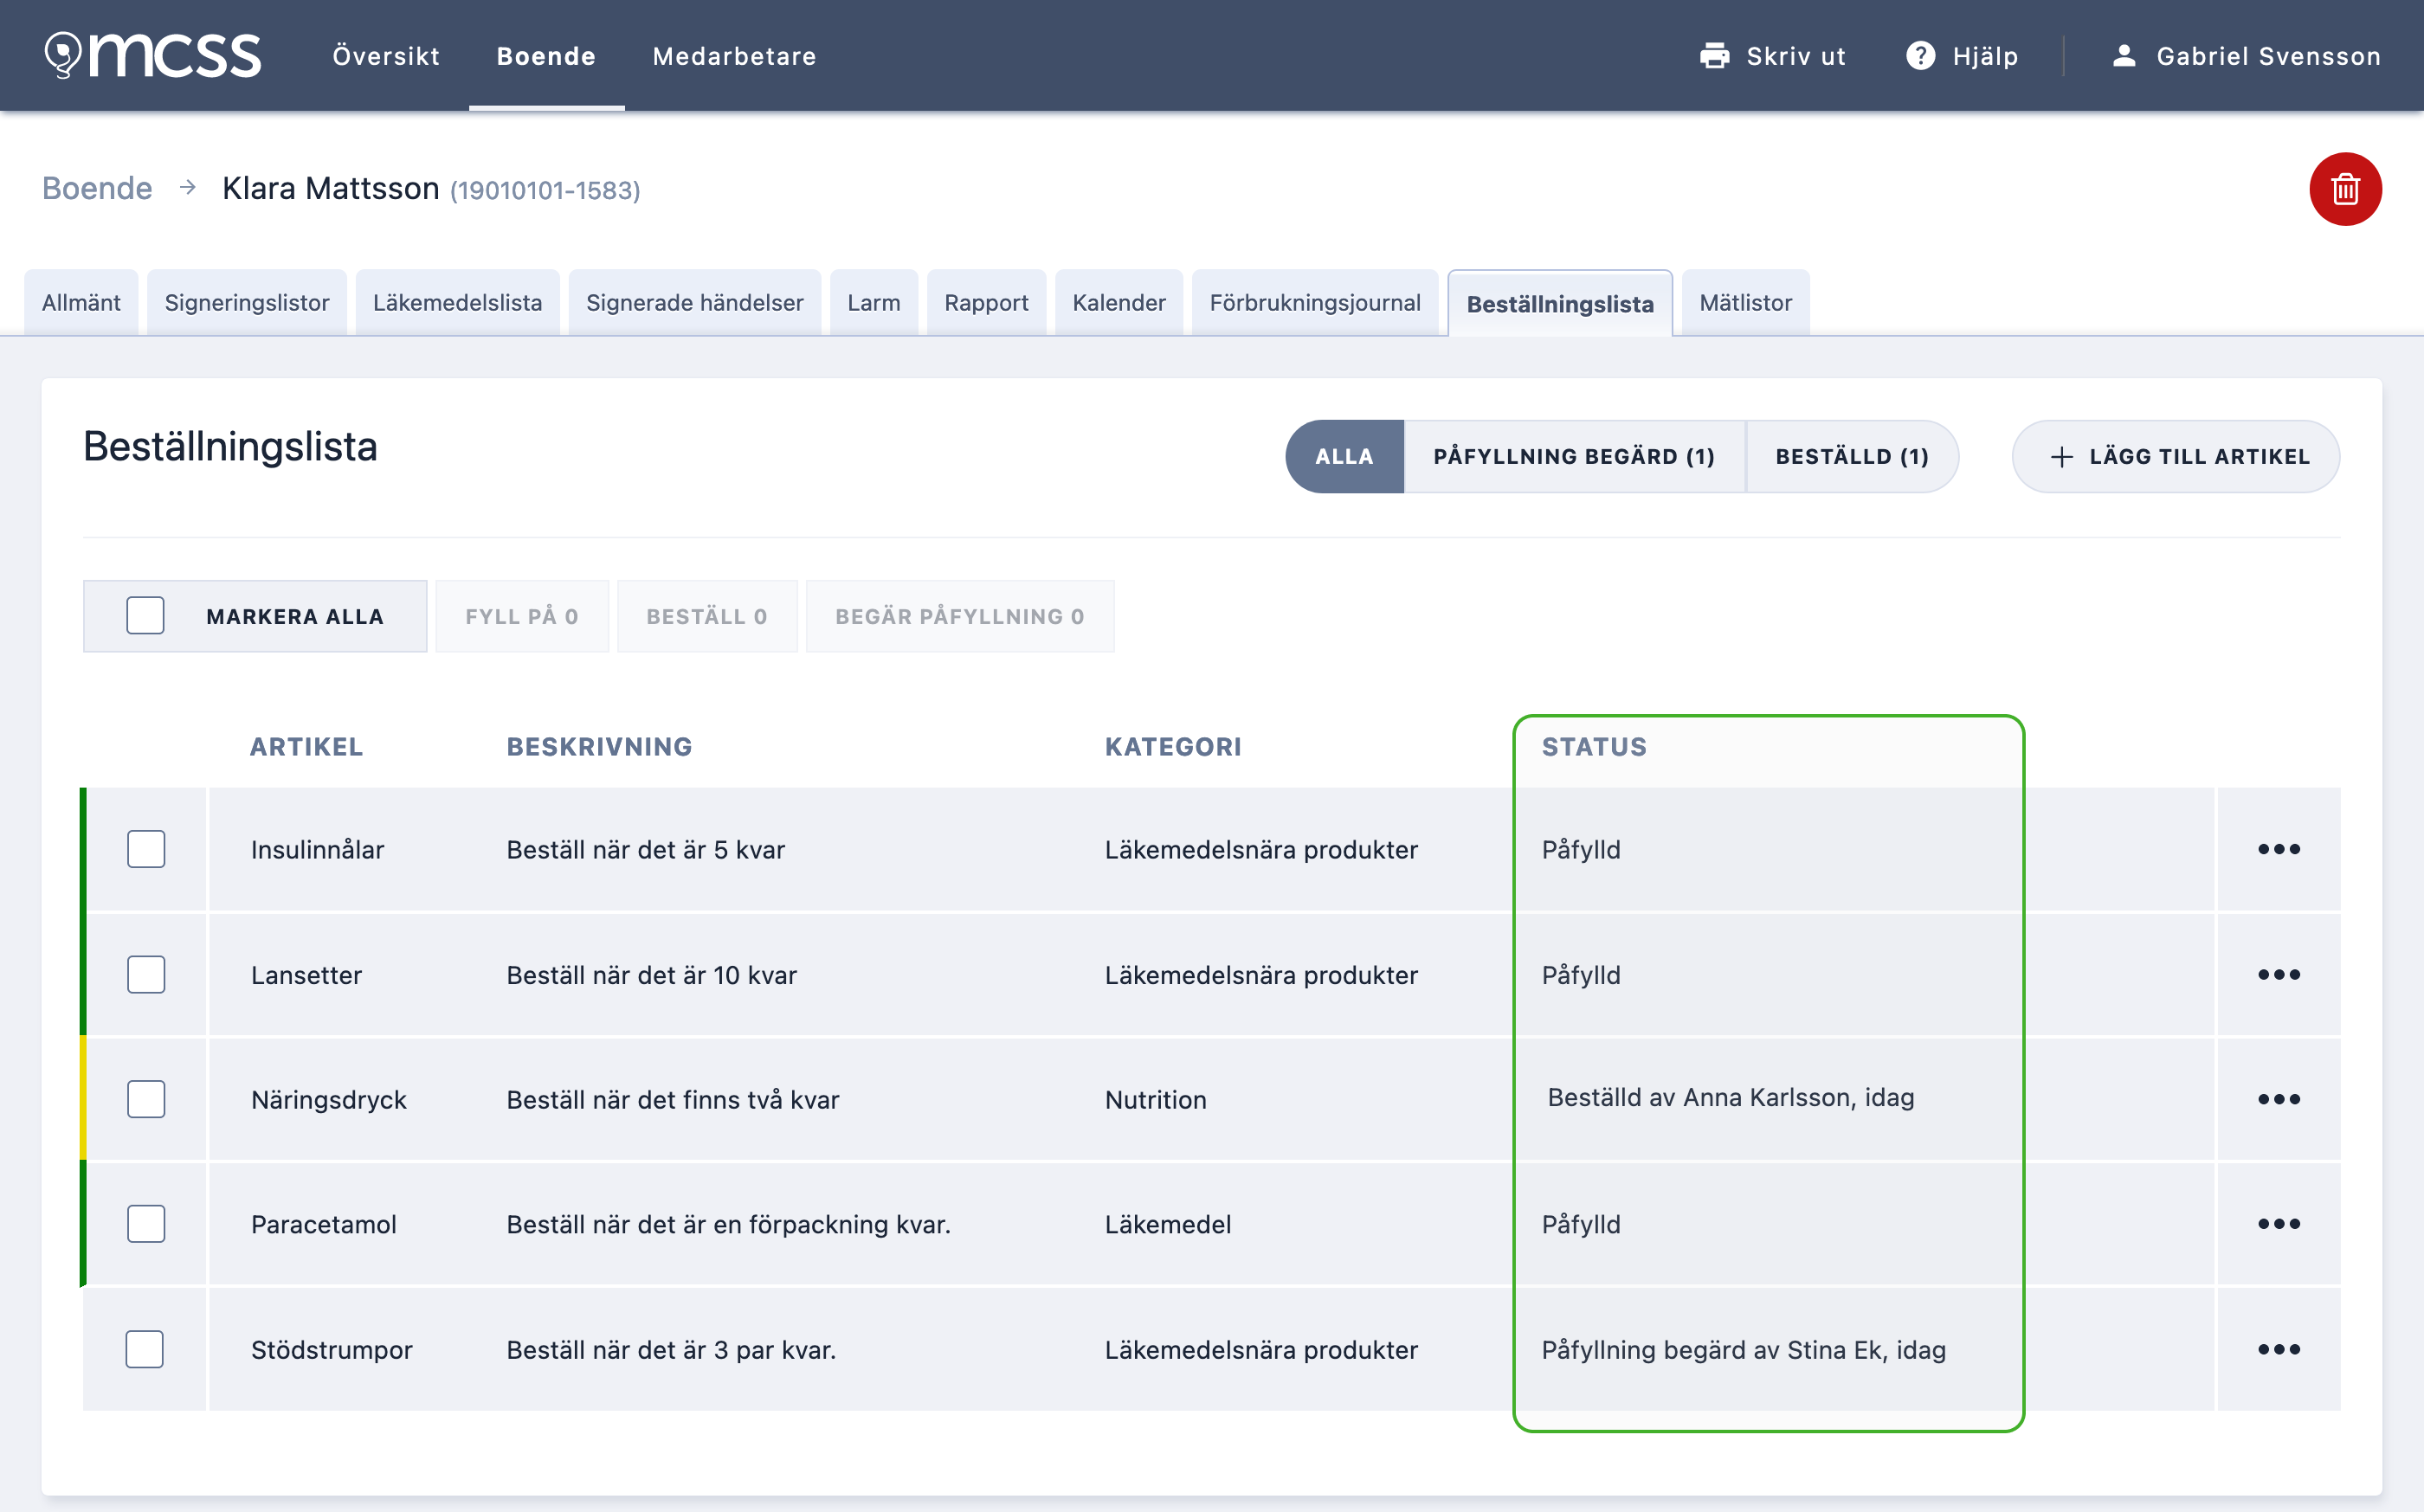Click the Begär påfyllning 0 button

click(960, 616)
